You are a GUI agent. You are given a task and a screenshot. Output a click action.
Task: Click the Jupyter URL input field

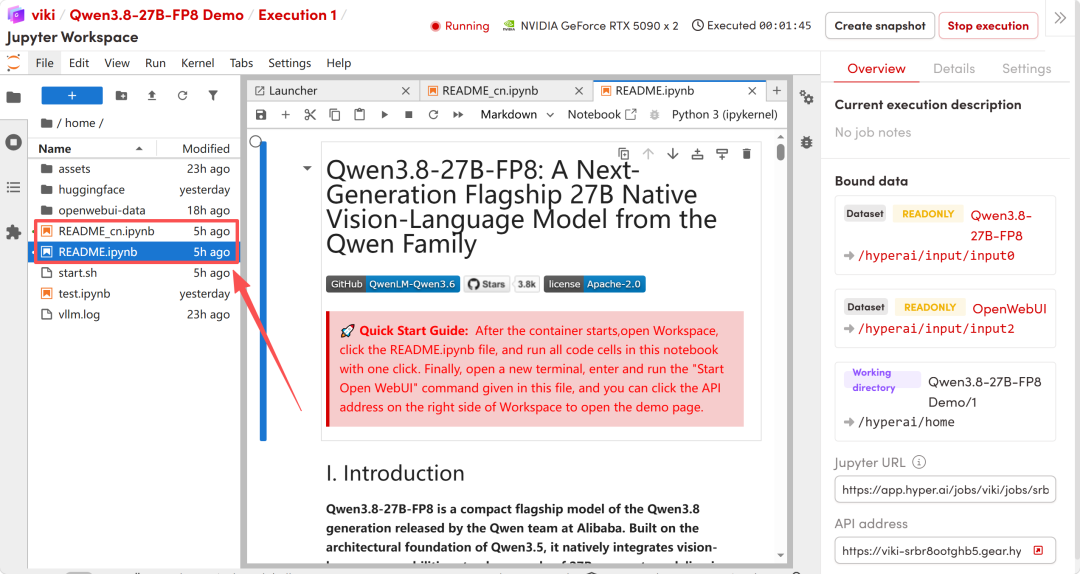coord(945,490)
